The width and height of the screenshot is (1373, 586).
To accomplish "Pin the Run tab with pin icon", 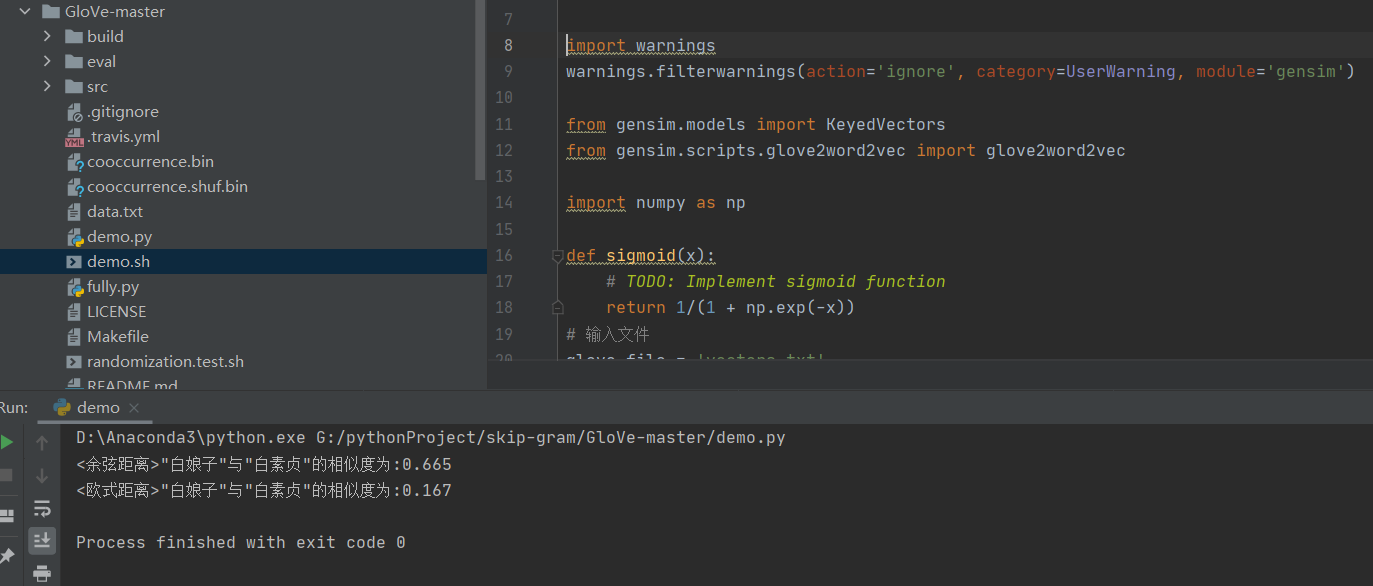I will (7, 554).
